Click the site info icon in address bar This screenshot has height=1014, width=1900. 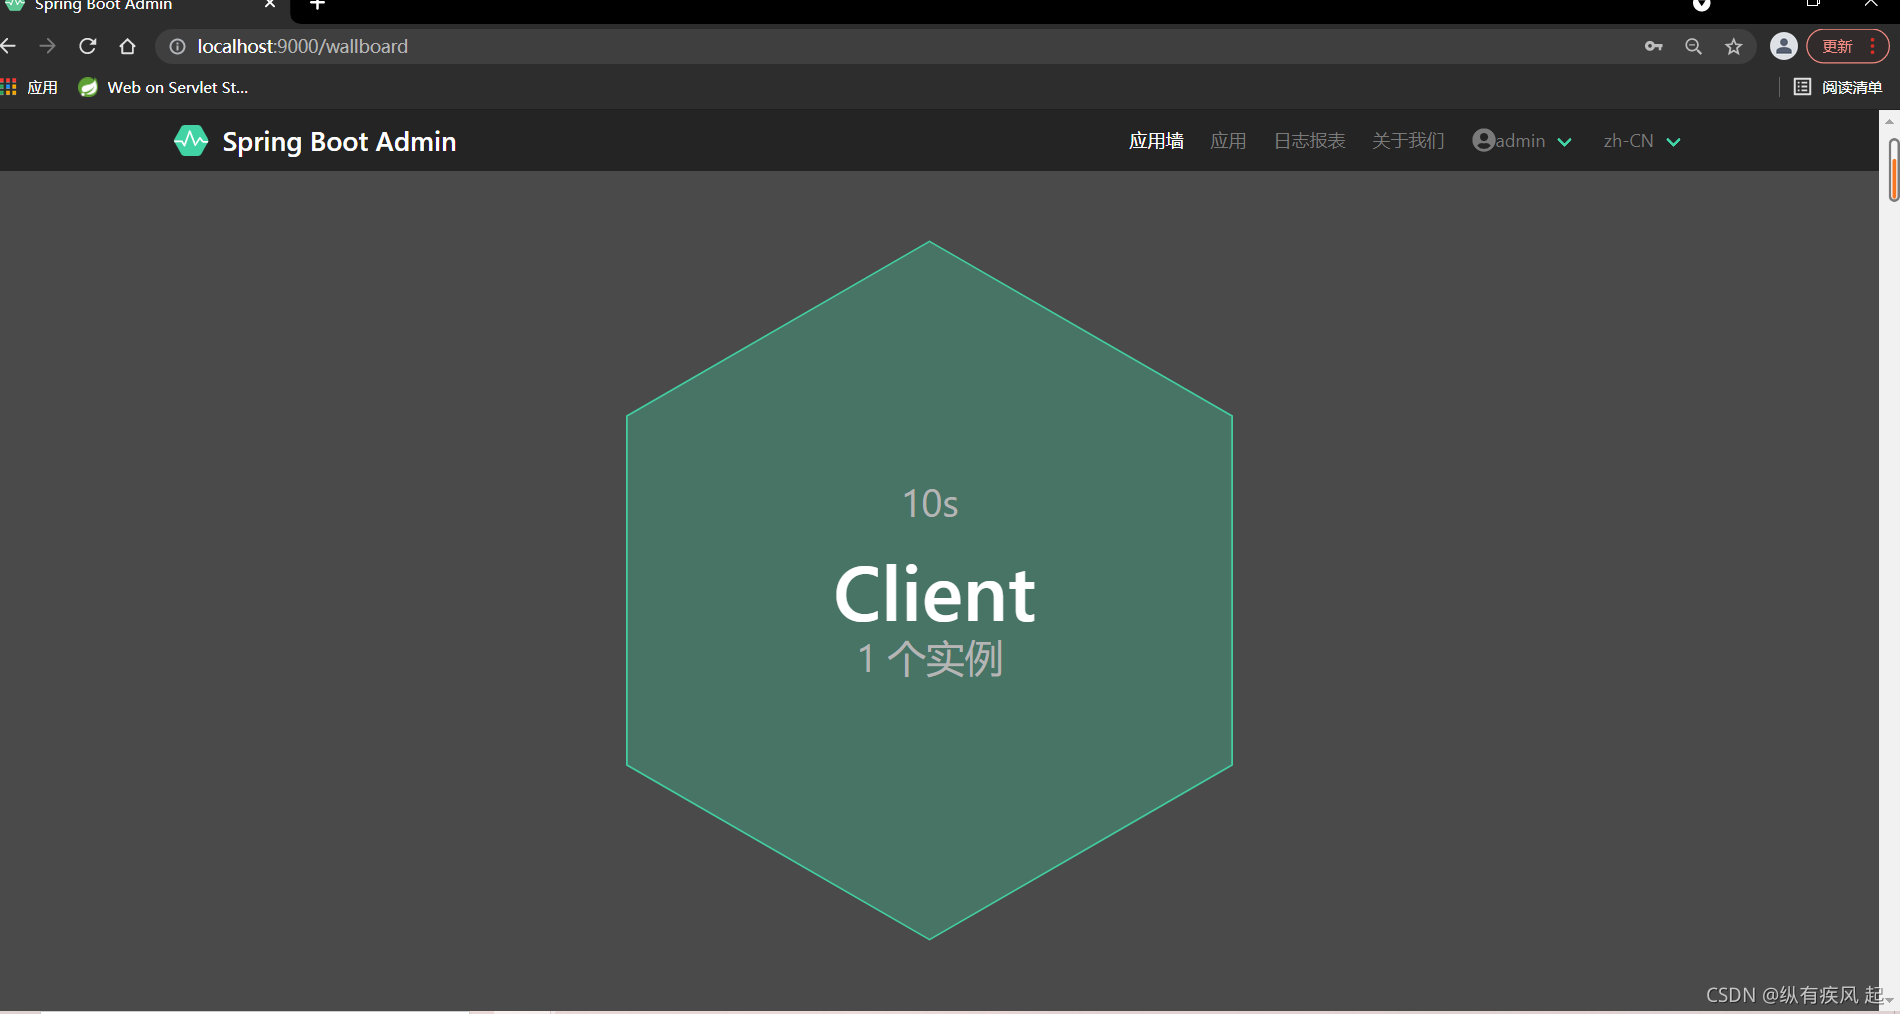177,46
